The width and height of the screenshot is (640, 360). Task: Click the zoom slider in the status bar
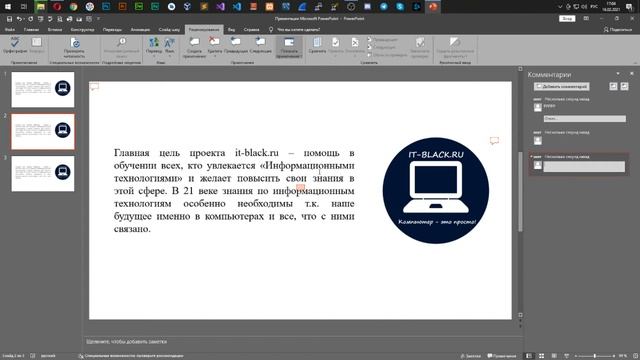point(595,356)
